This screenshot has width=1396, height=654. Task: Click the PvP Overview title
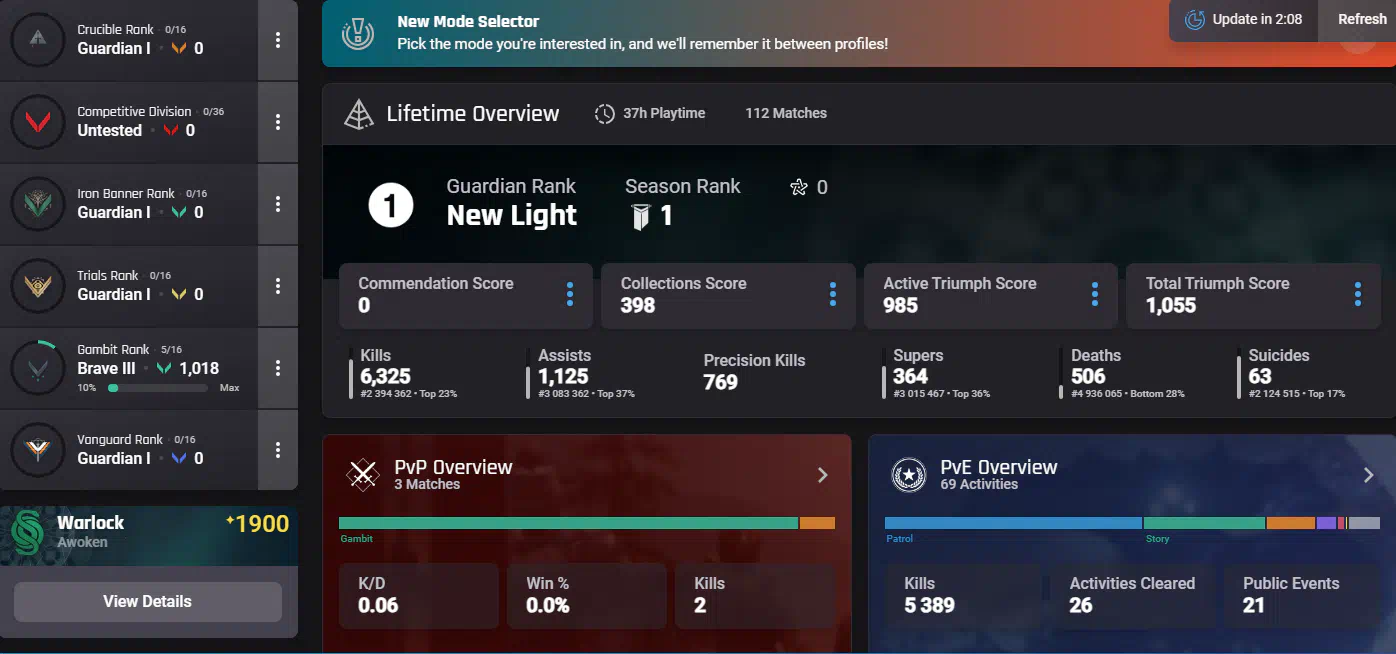coord(453,467)
